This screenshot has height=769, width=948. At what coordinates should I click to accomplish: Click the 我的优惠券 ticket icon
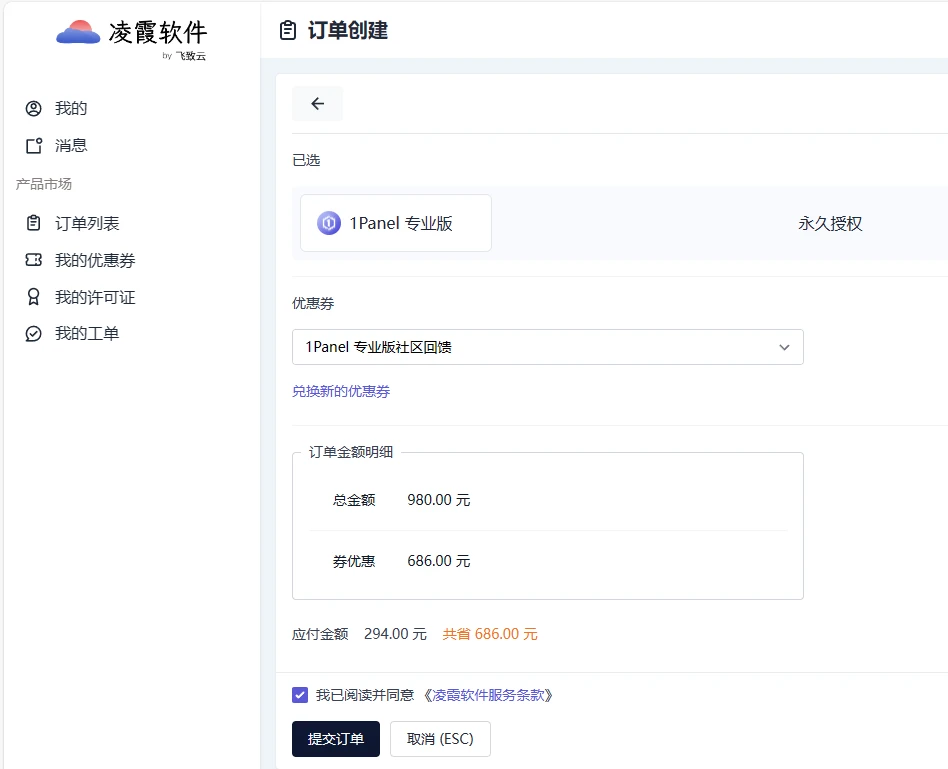click(34, 261)
